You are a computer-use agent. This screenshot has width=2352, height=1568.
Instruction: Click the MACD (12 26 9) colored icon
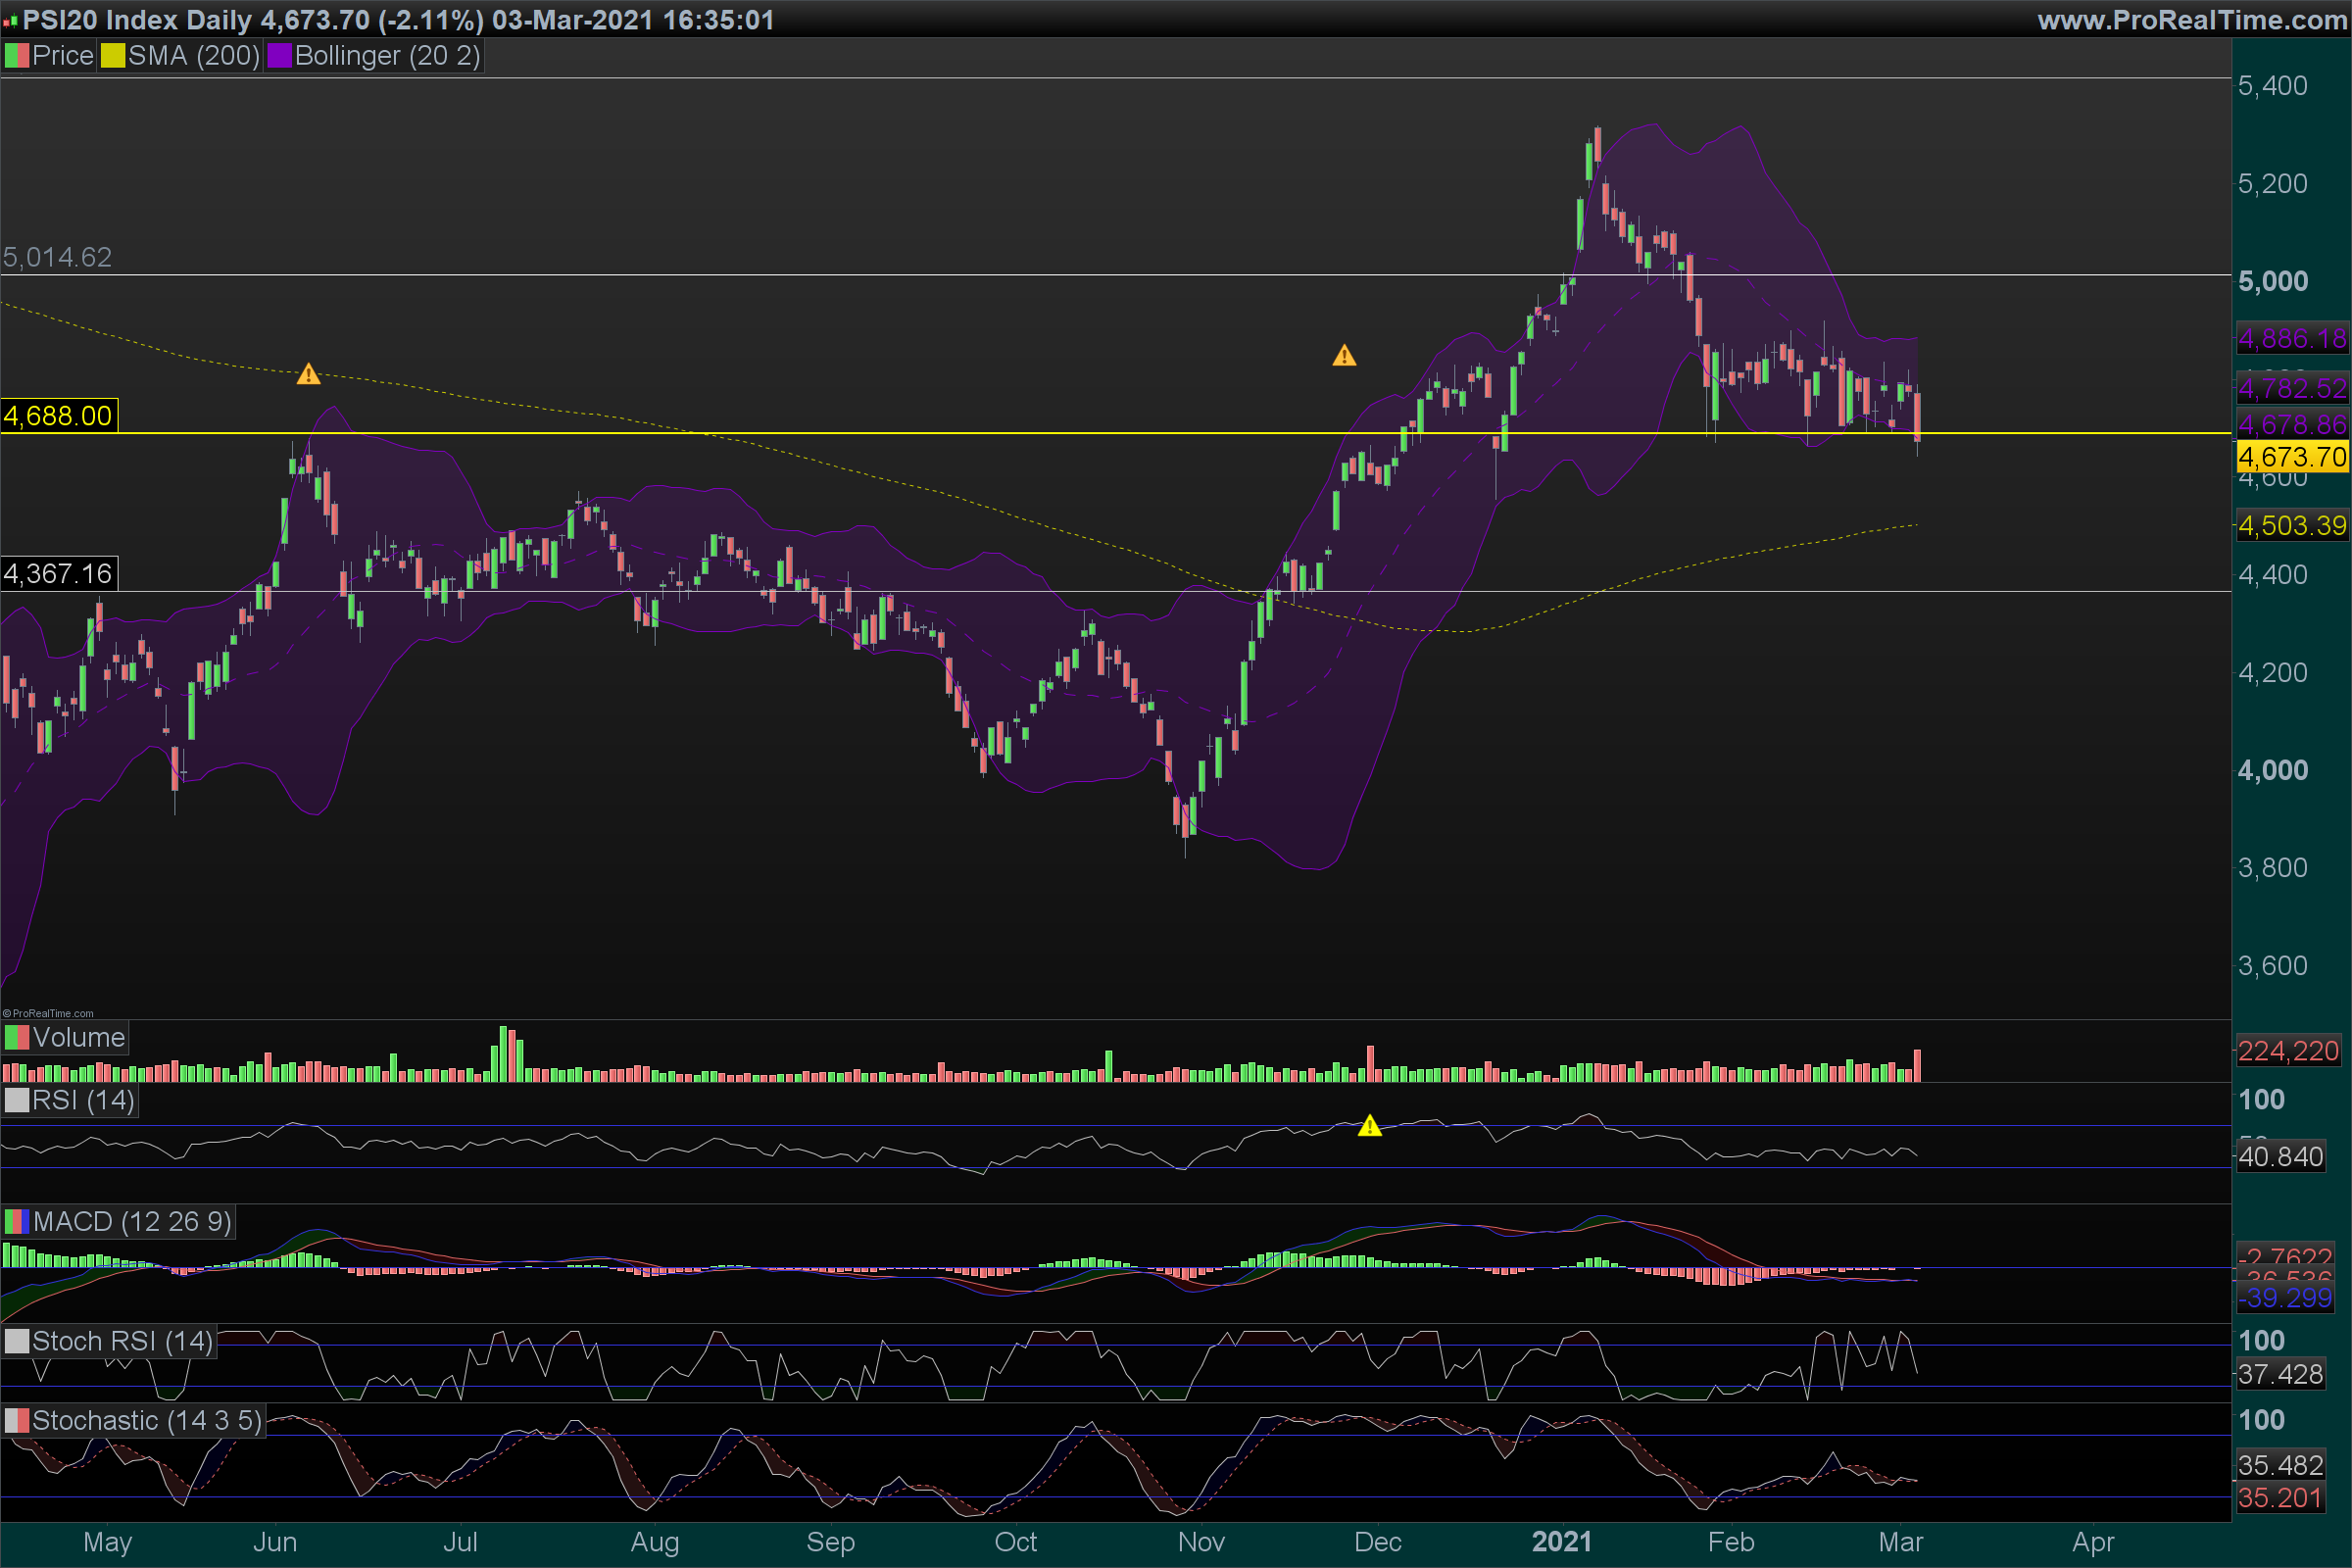tap(16, 1222)
